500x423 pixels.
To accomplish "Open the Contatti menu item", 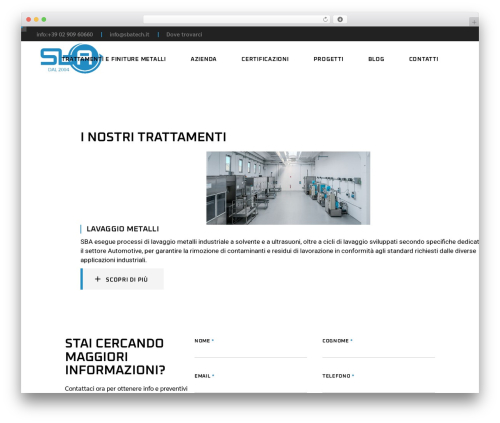I will point(424,59).
